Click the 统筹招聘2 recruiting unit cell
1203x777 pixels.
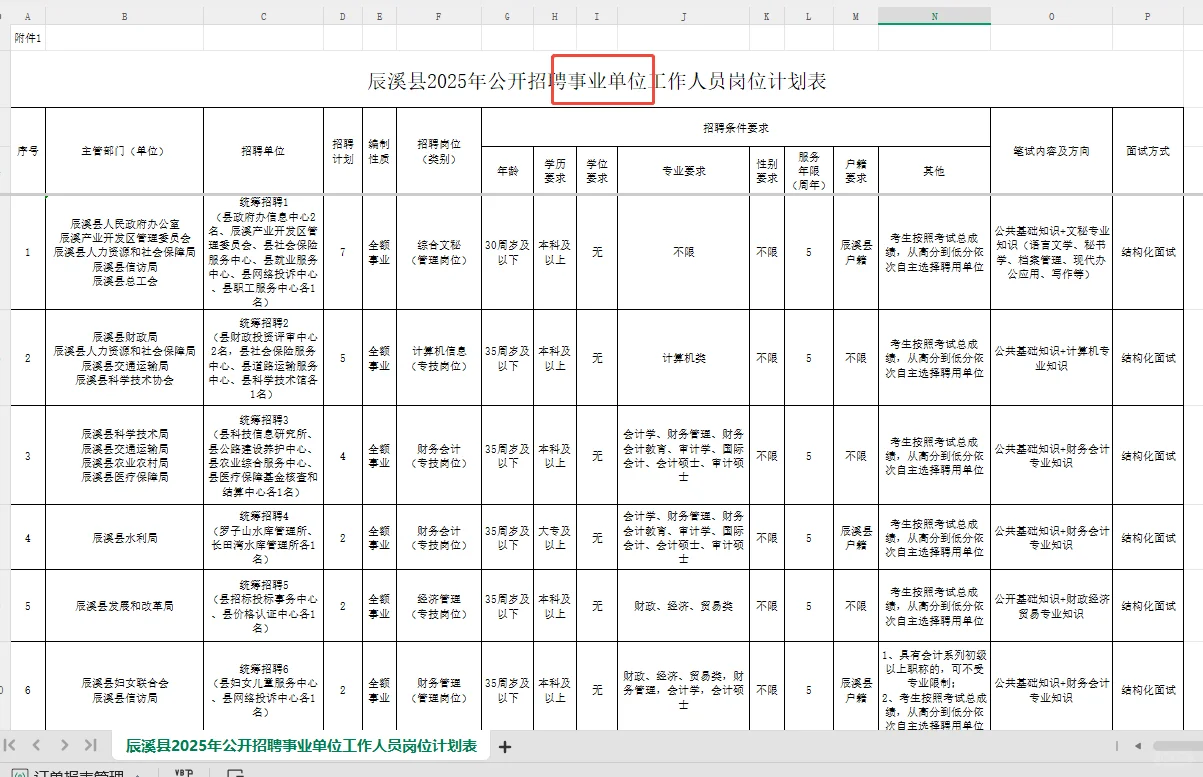(x=263, y=358)
